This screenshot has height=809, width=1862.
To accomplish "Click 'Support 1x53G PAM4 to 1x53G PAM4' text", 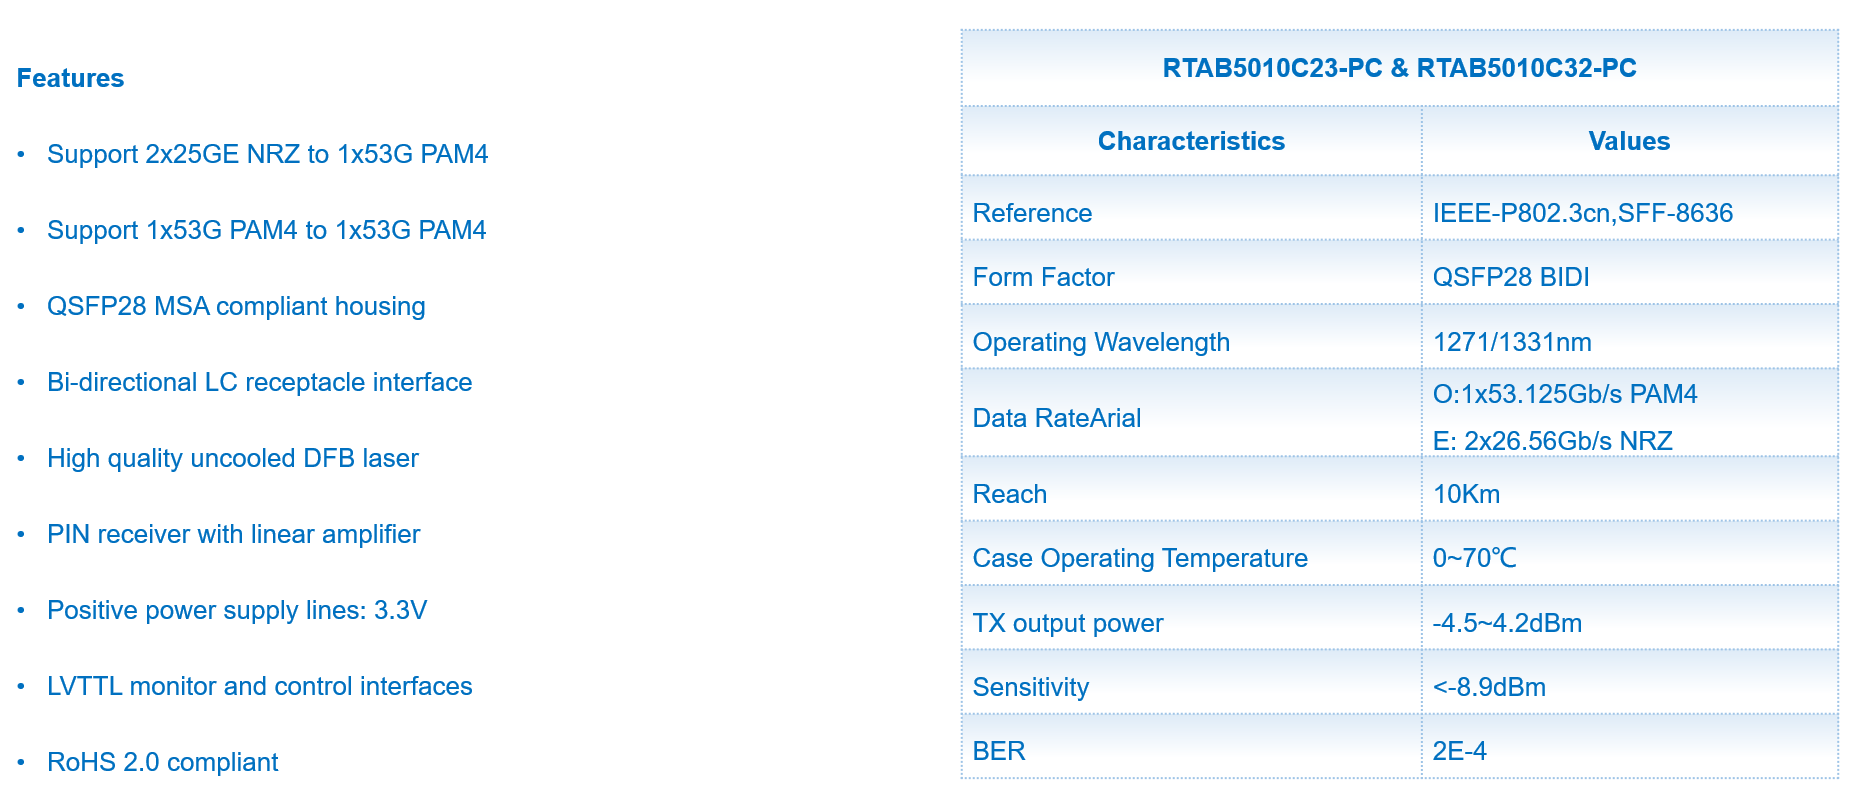I will point(266,230).
